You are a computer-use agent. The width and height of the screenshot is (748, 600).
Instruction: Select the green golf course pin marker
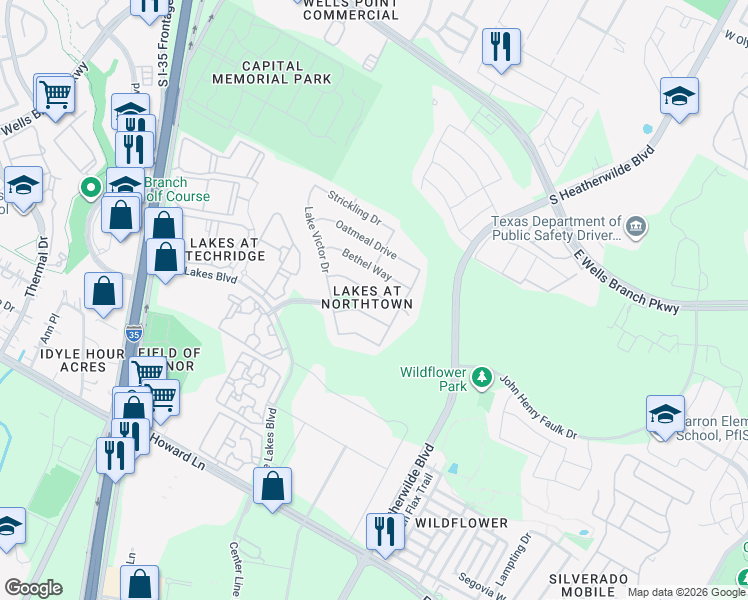(91, 188)
